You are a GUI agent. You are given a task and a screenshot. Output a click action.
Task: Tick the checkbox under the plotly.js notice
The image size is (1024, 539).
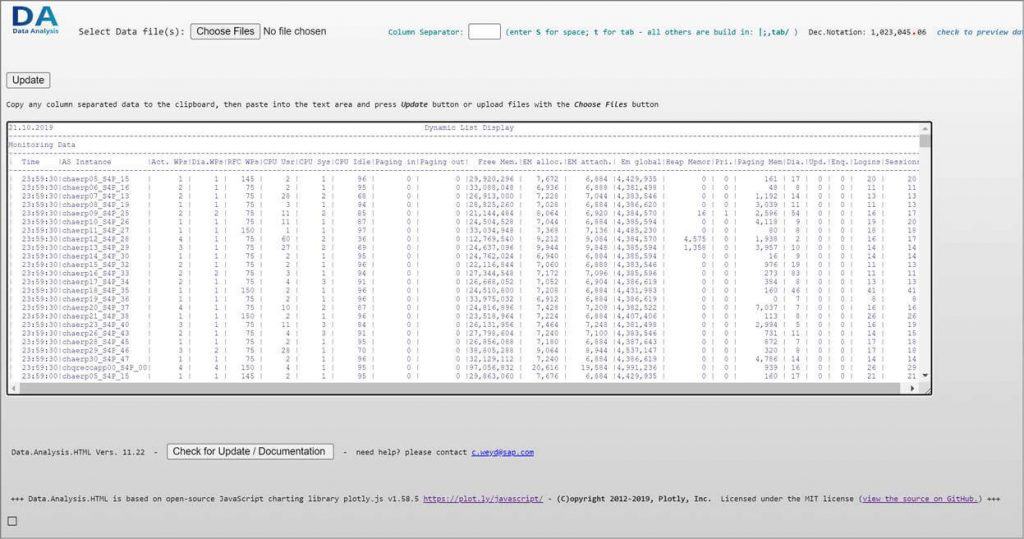pyautogui.click(x=12, y=521)
